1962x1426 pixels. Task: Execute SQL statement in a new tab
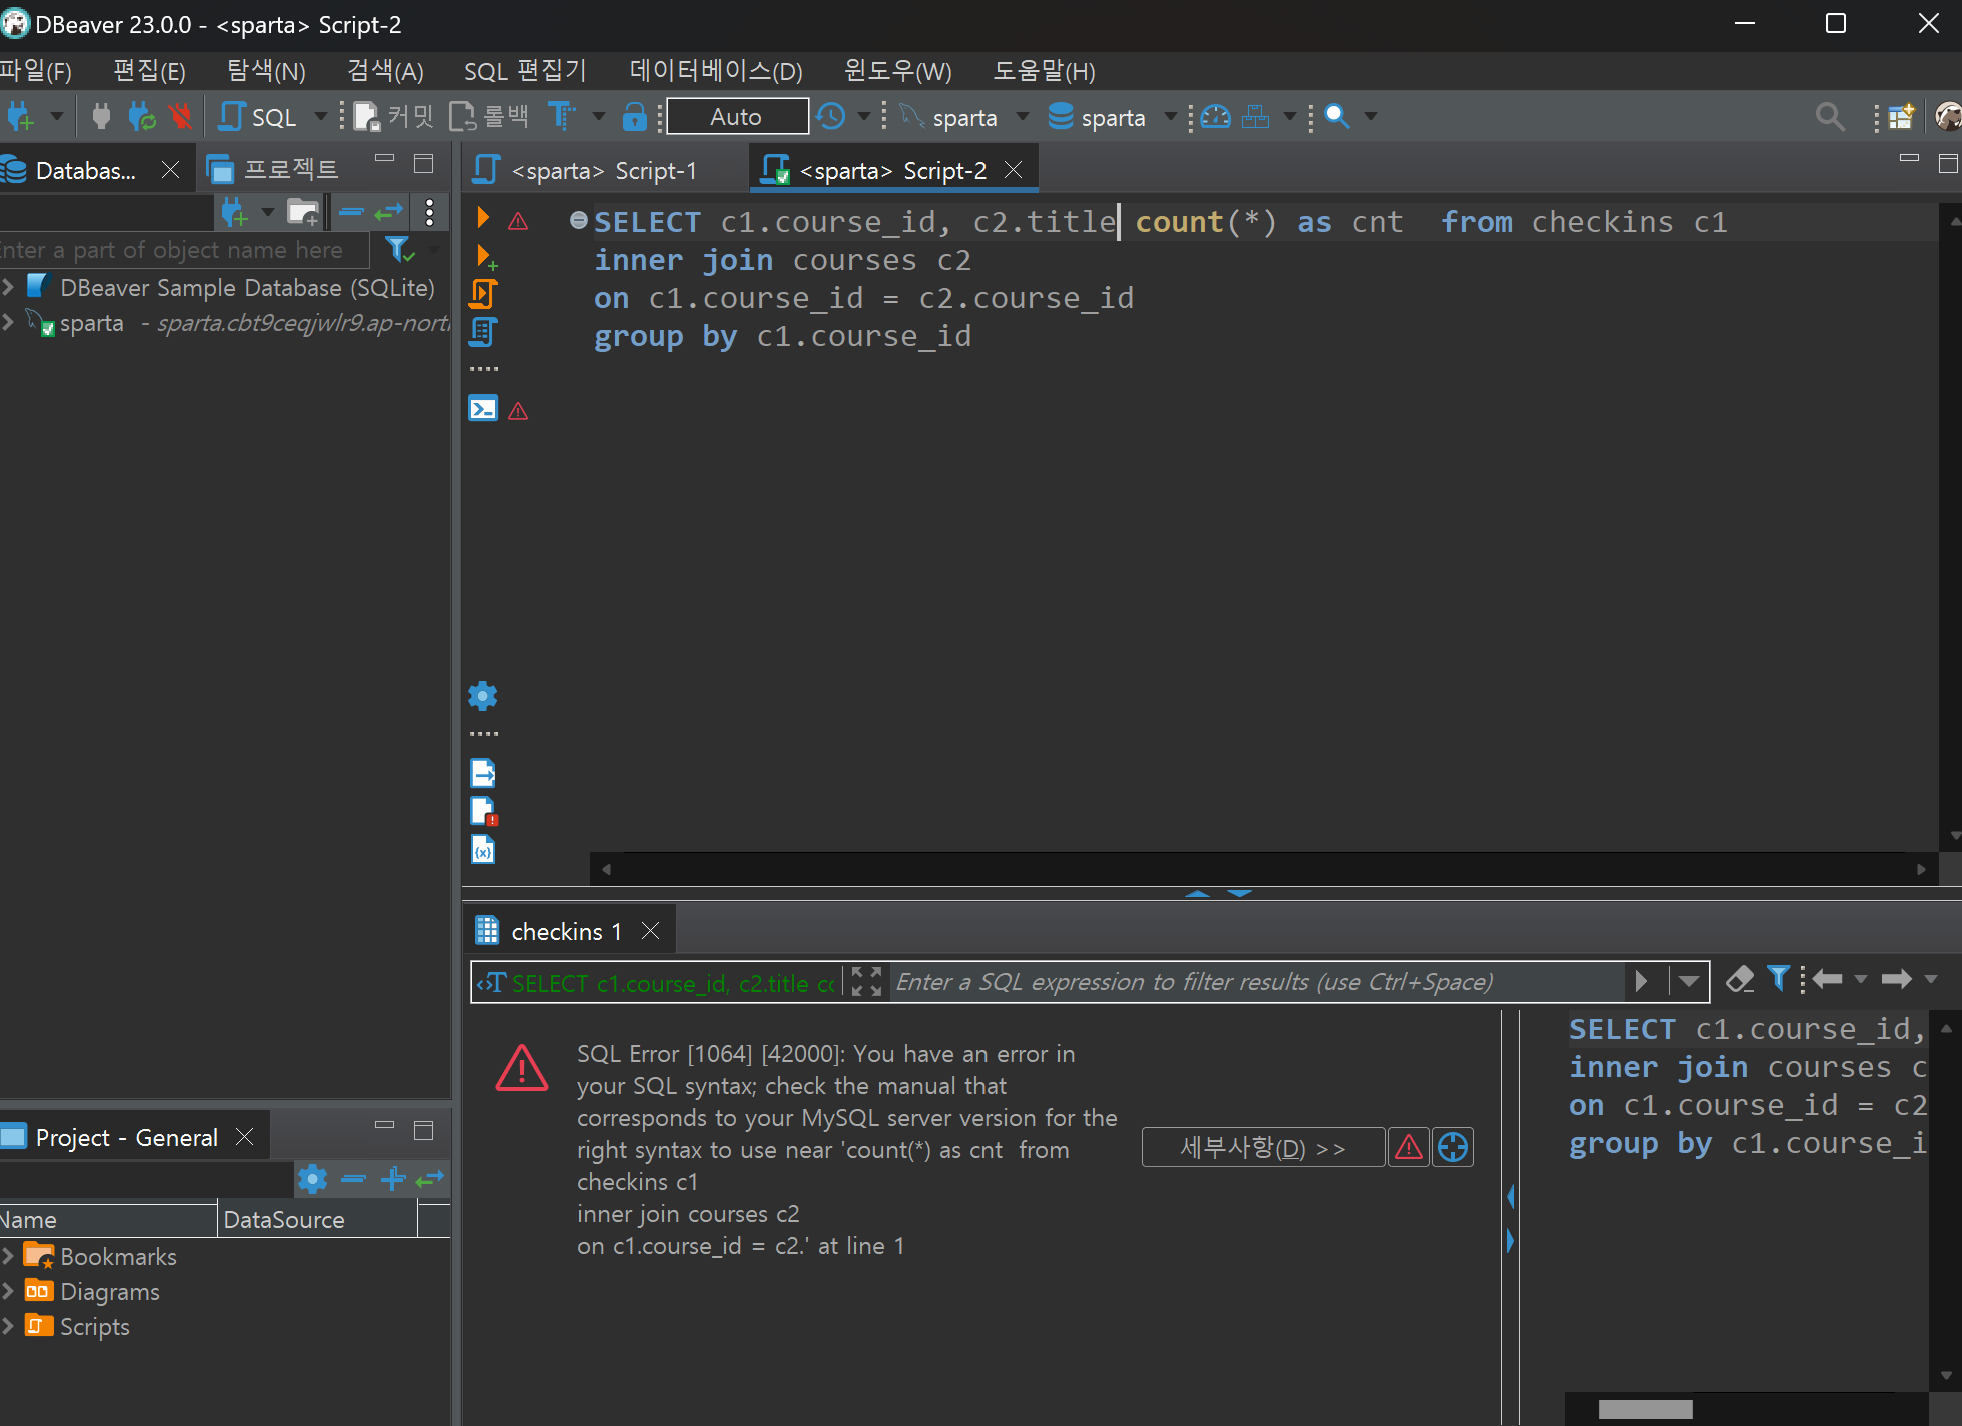pos(486,257)
